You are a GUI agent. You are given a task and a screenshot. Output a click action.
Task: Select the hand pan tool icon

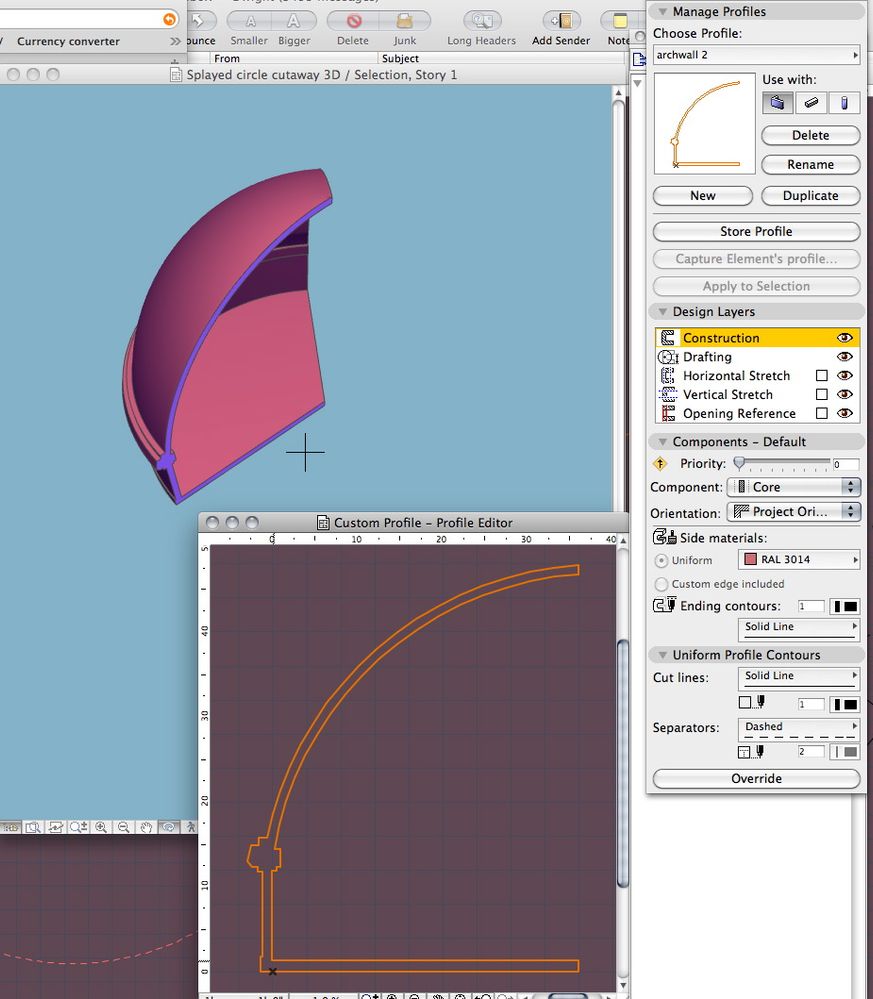click(146, 828)
